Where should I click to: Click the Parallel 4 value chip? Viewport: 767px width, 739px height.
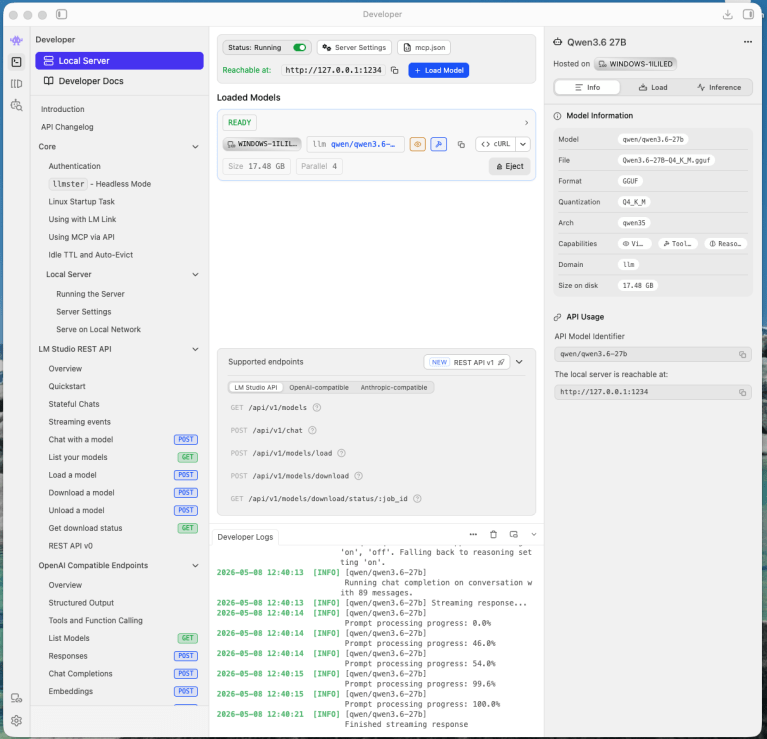pyautogui.click(x=319, y=166)
